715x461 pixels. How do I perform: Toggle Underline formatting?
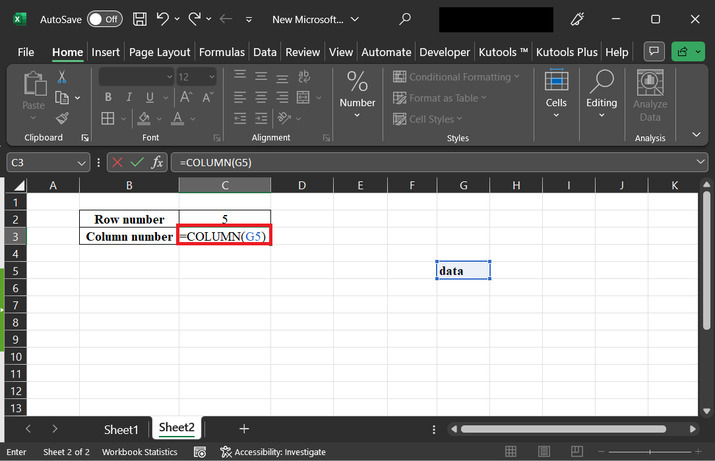[150, 97]
